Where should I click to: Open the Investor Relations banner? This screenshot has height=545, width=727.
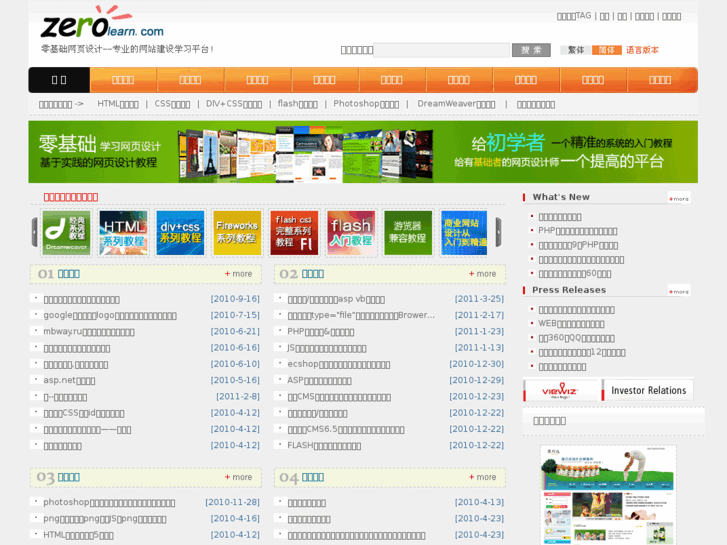click(648, 390)
